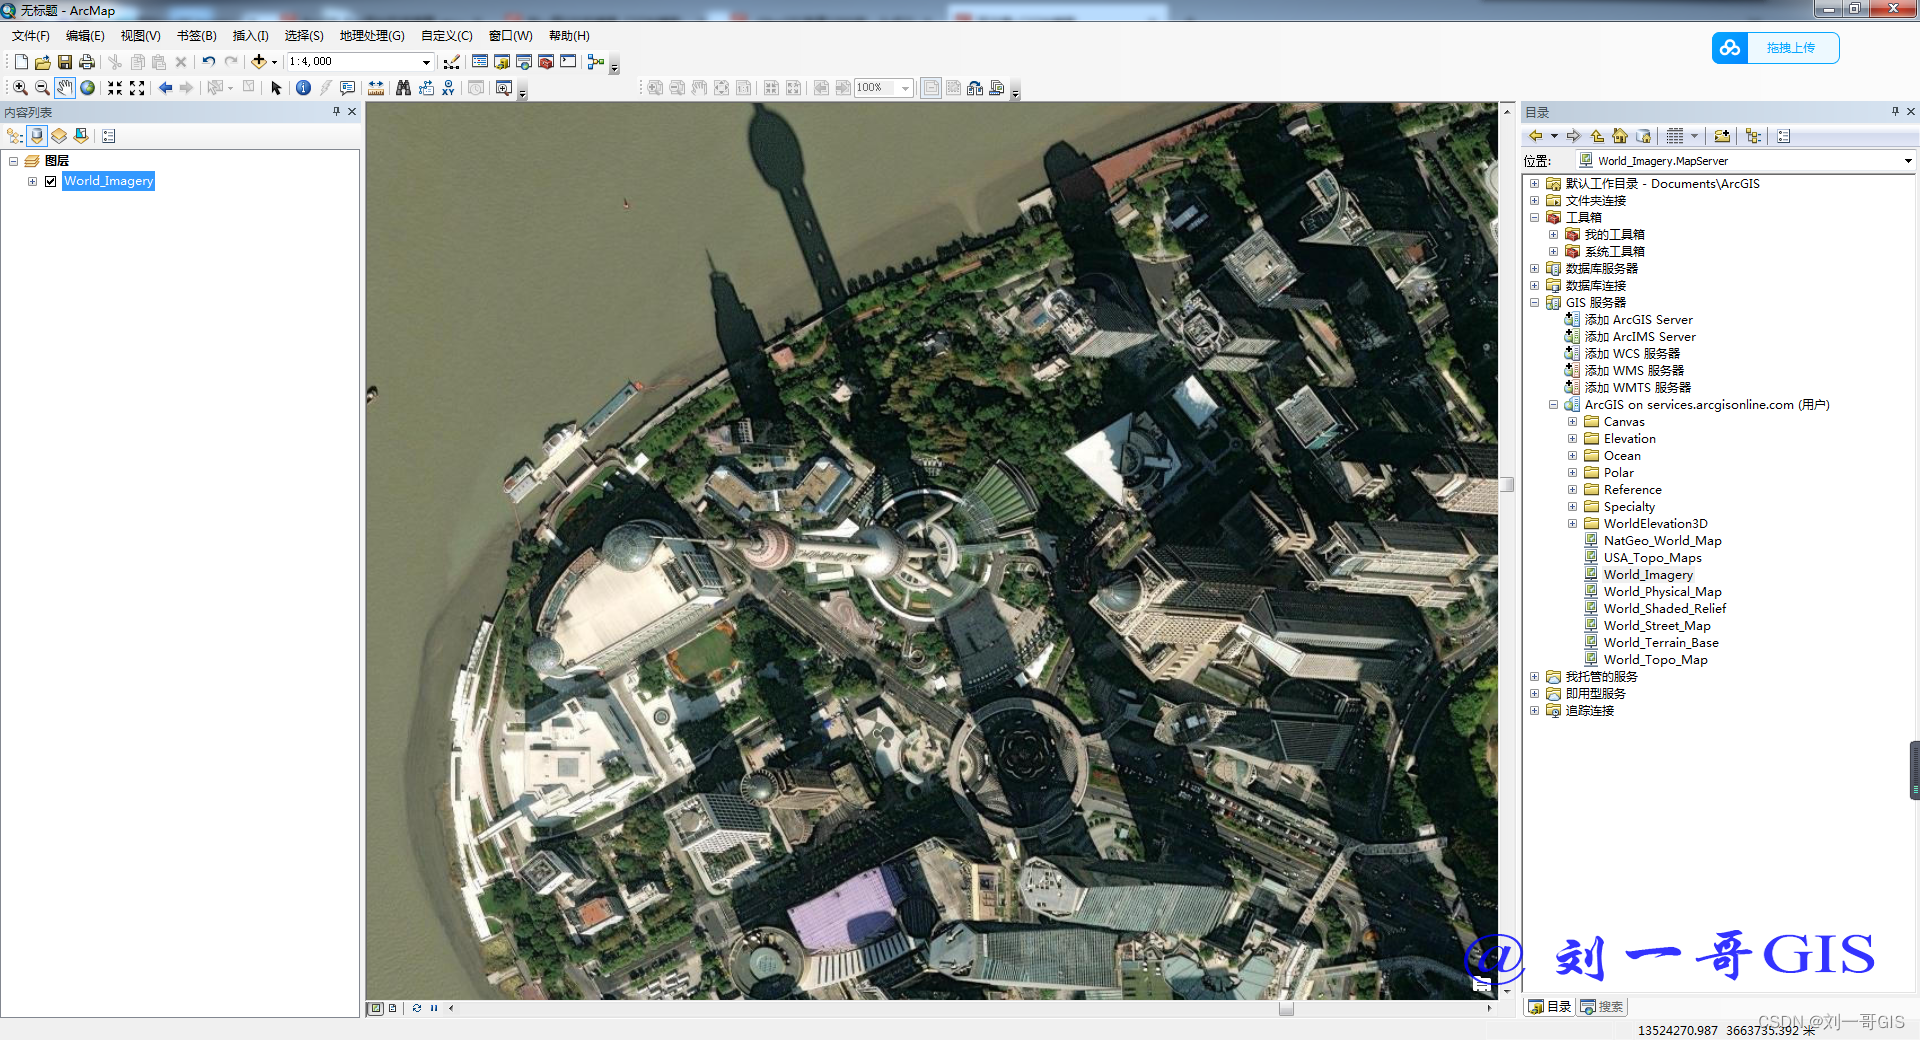Screen dimensions: 1920x1040
Task: Open the Python window icon
Action: tap(568, 62)
